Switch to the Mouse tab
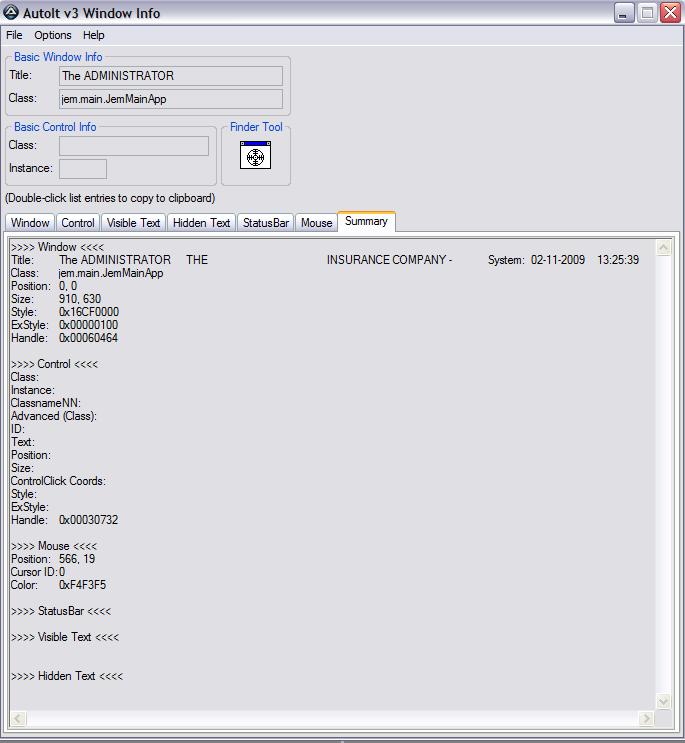The height and width of the screenshot is (743, 685). click(x=316, y=223)
